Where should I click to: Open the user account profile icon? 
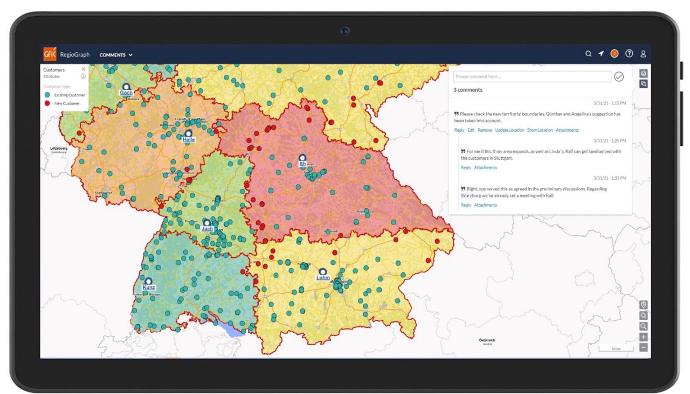[643, 54]
